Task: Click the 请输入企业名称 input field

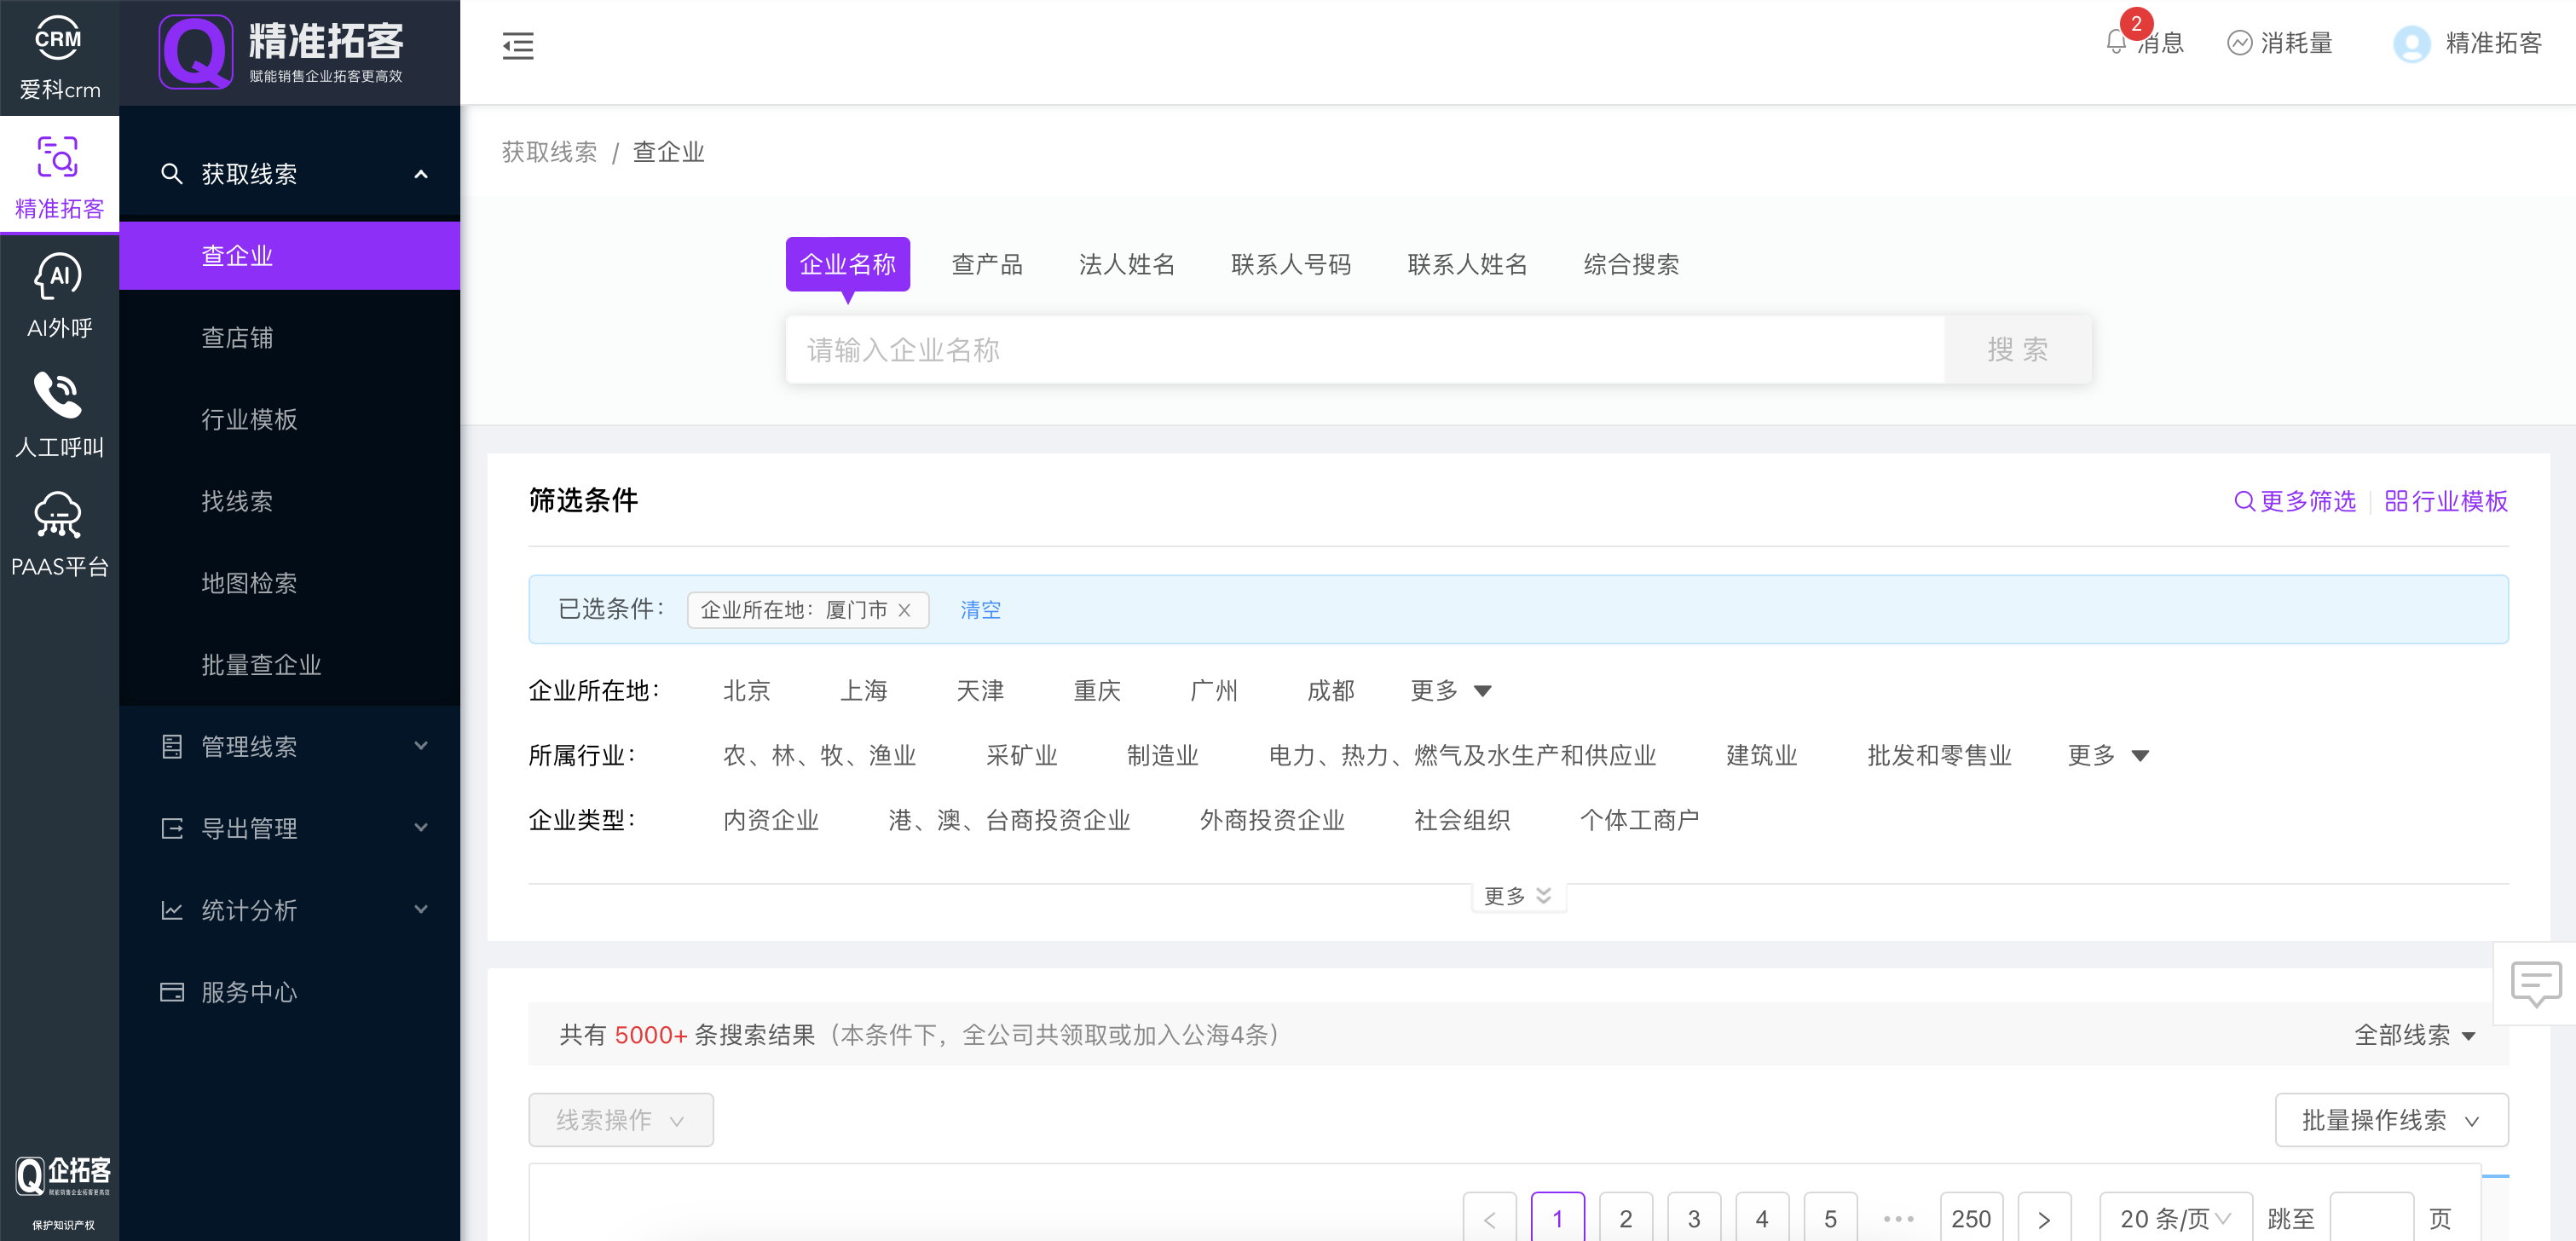Action: point(1364,350)
